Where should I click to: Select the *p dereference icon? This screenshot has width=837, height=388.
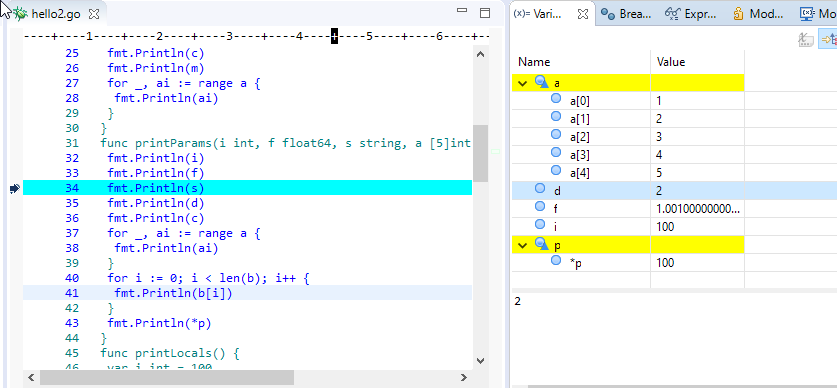coord(556,260)
